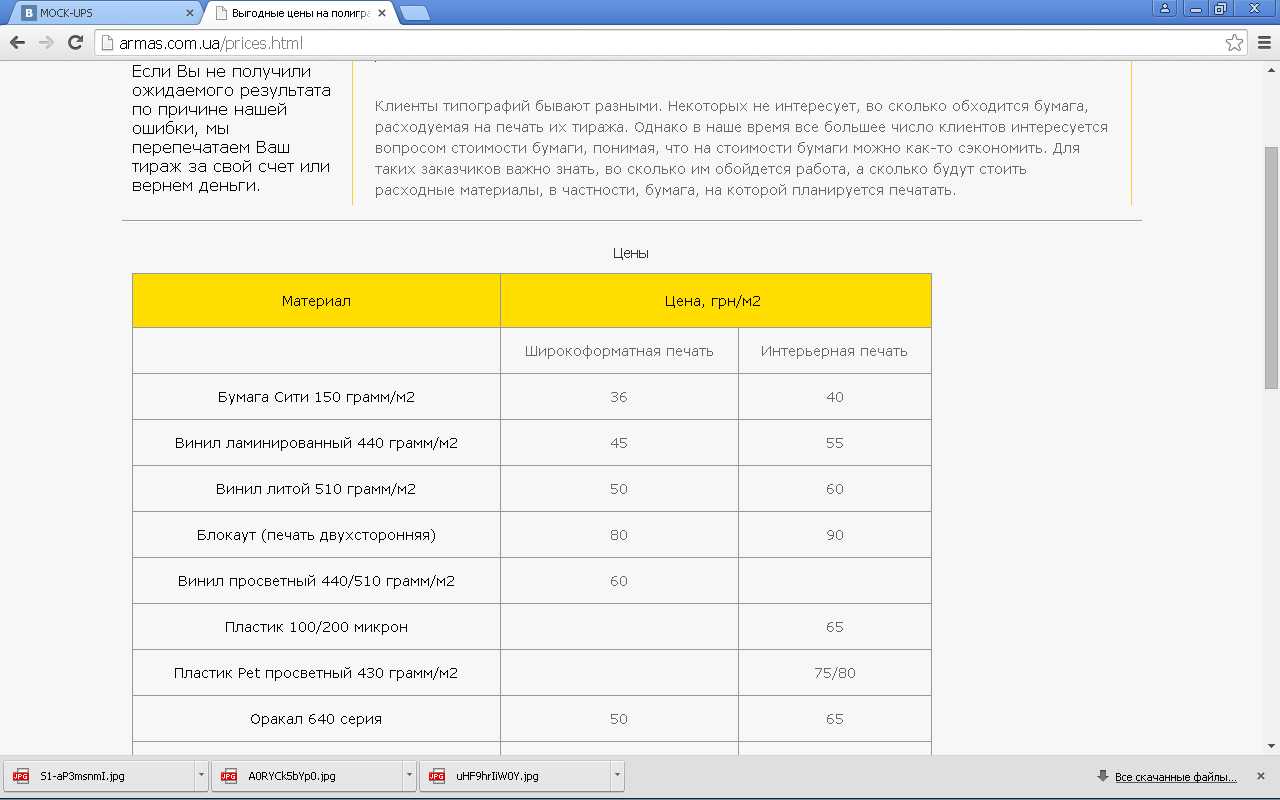Open downloaded file S1-aP3msnmI.jpg
This screenshot has height=800, width=1280.
click(100, 776)
